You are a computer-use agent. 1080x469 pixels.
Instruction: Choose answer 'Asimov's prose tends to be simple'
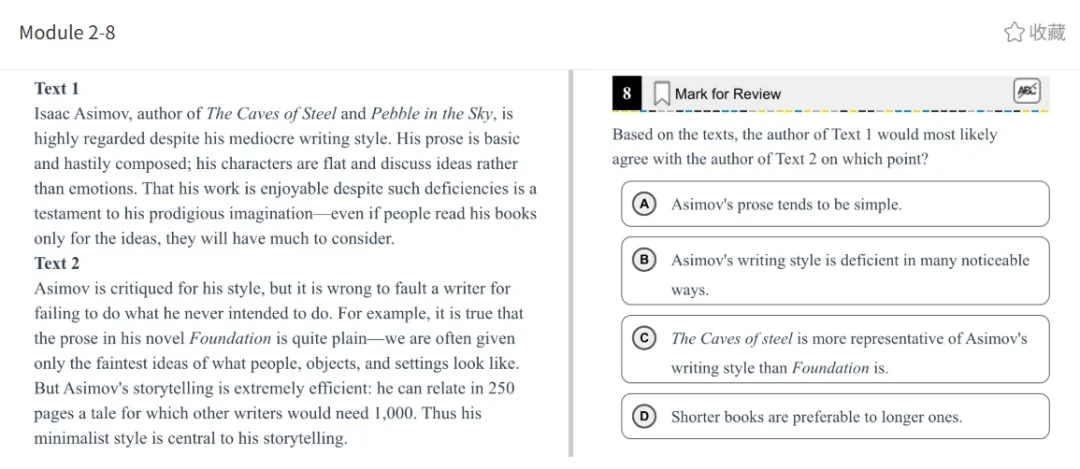(x=786, y=205)
